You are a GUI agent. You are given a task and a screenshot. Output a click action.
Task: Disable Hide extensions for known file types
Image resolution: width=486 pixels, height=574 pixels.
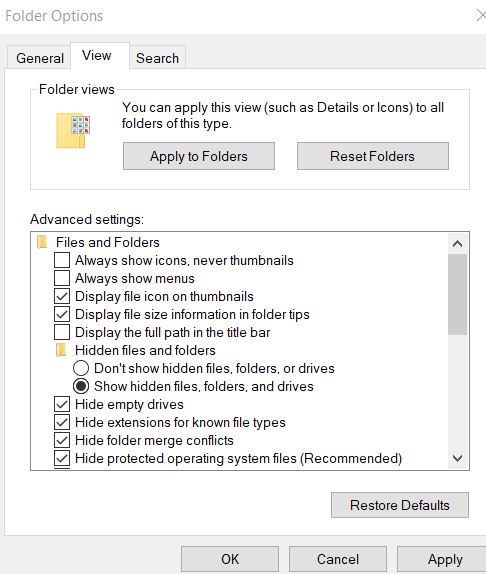pos(62,422)
